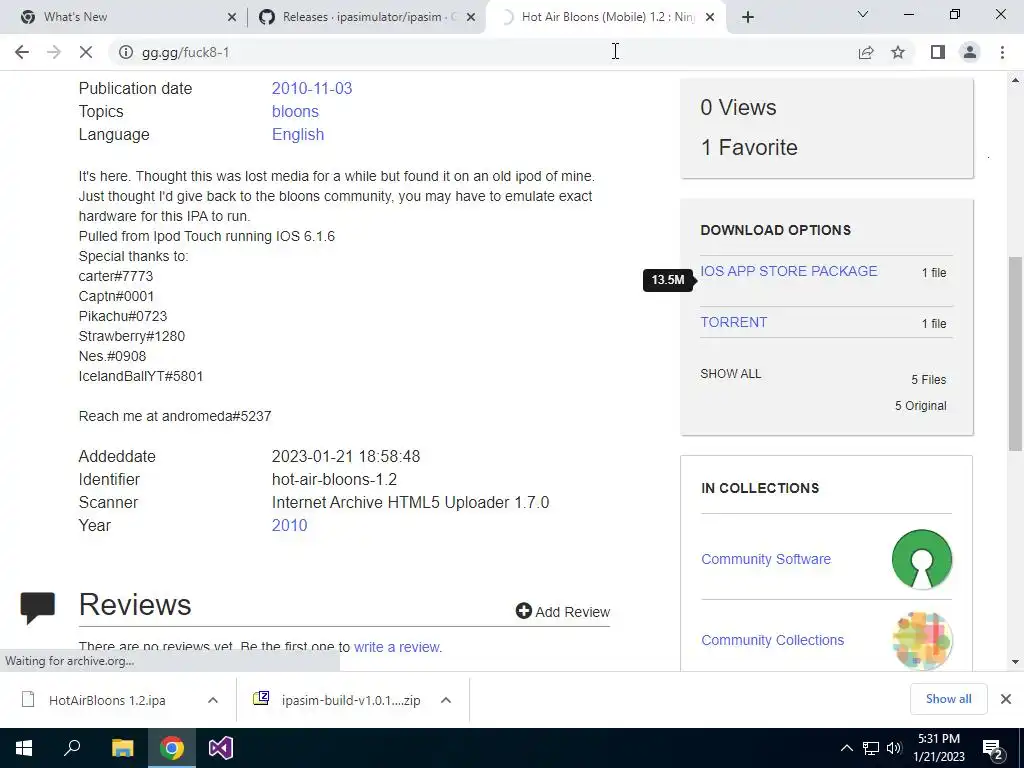Click Show all downloads button
This screenshot has width=1024, height=768.
point(948,699)
